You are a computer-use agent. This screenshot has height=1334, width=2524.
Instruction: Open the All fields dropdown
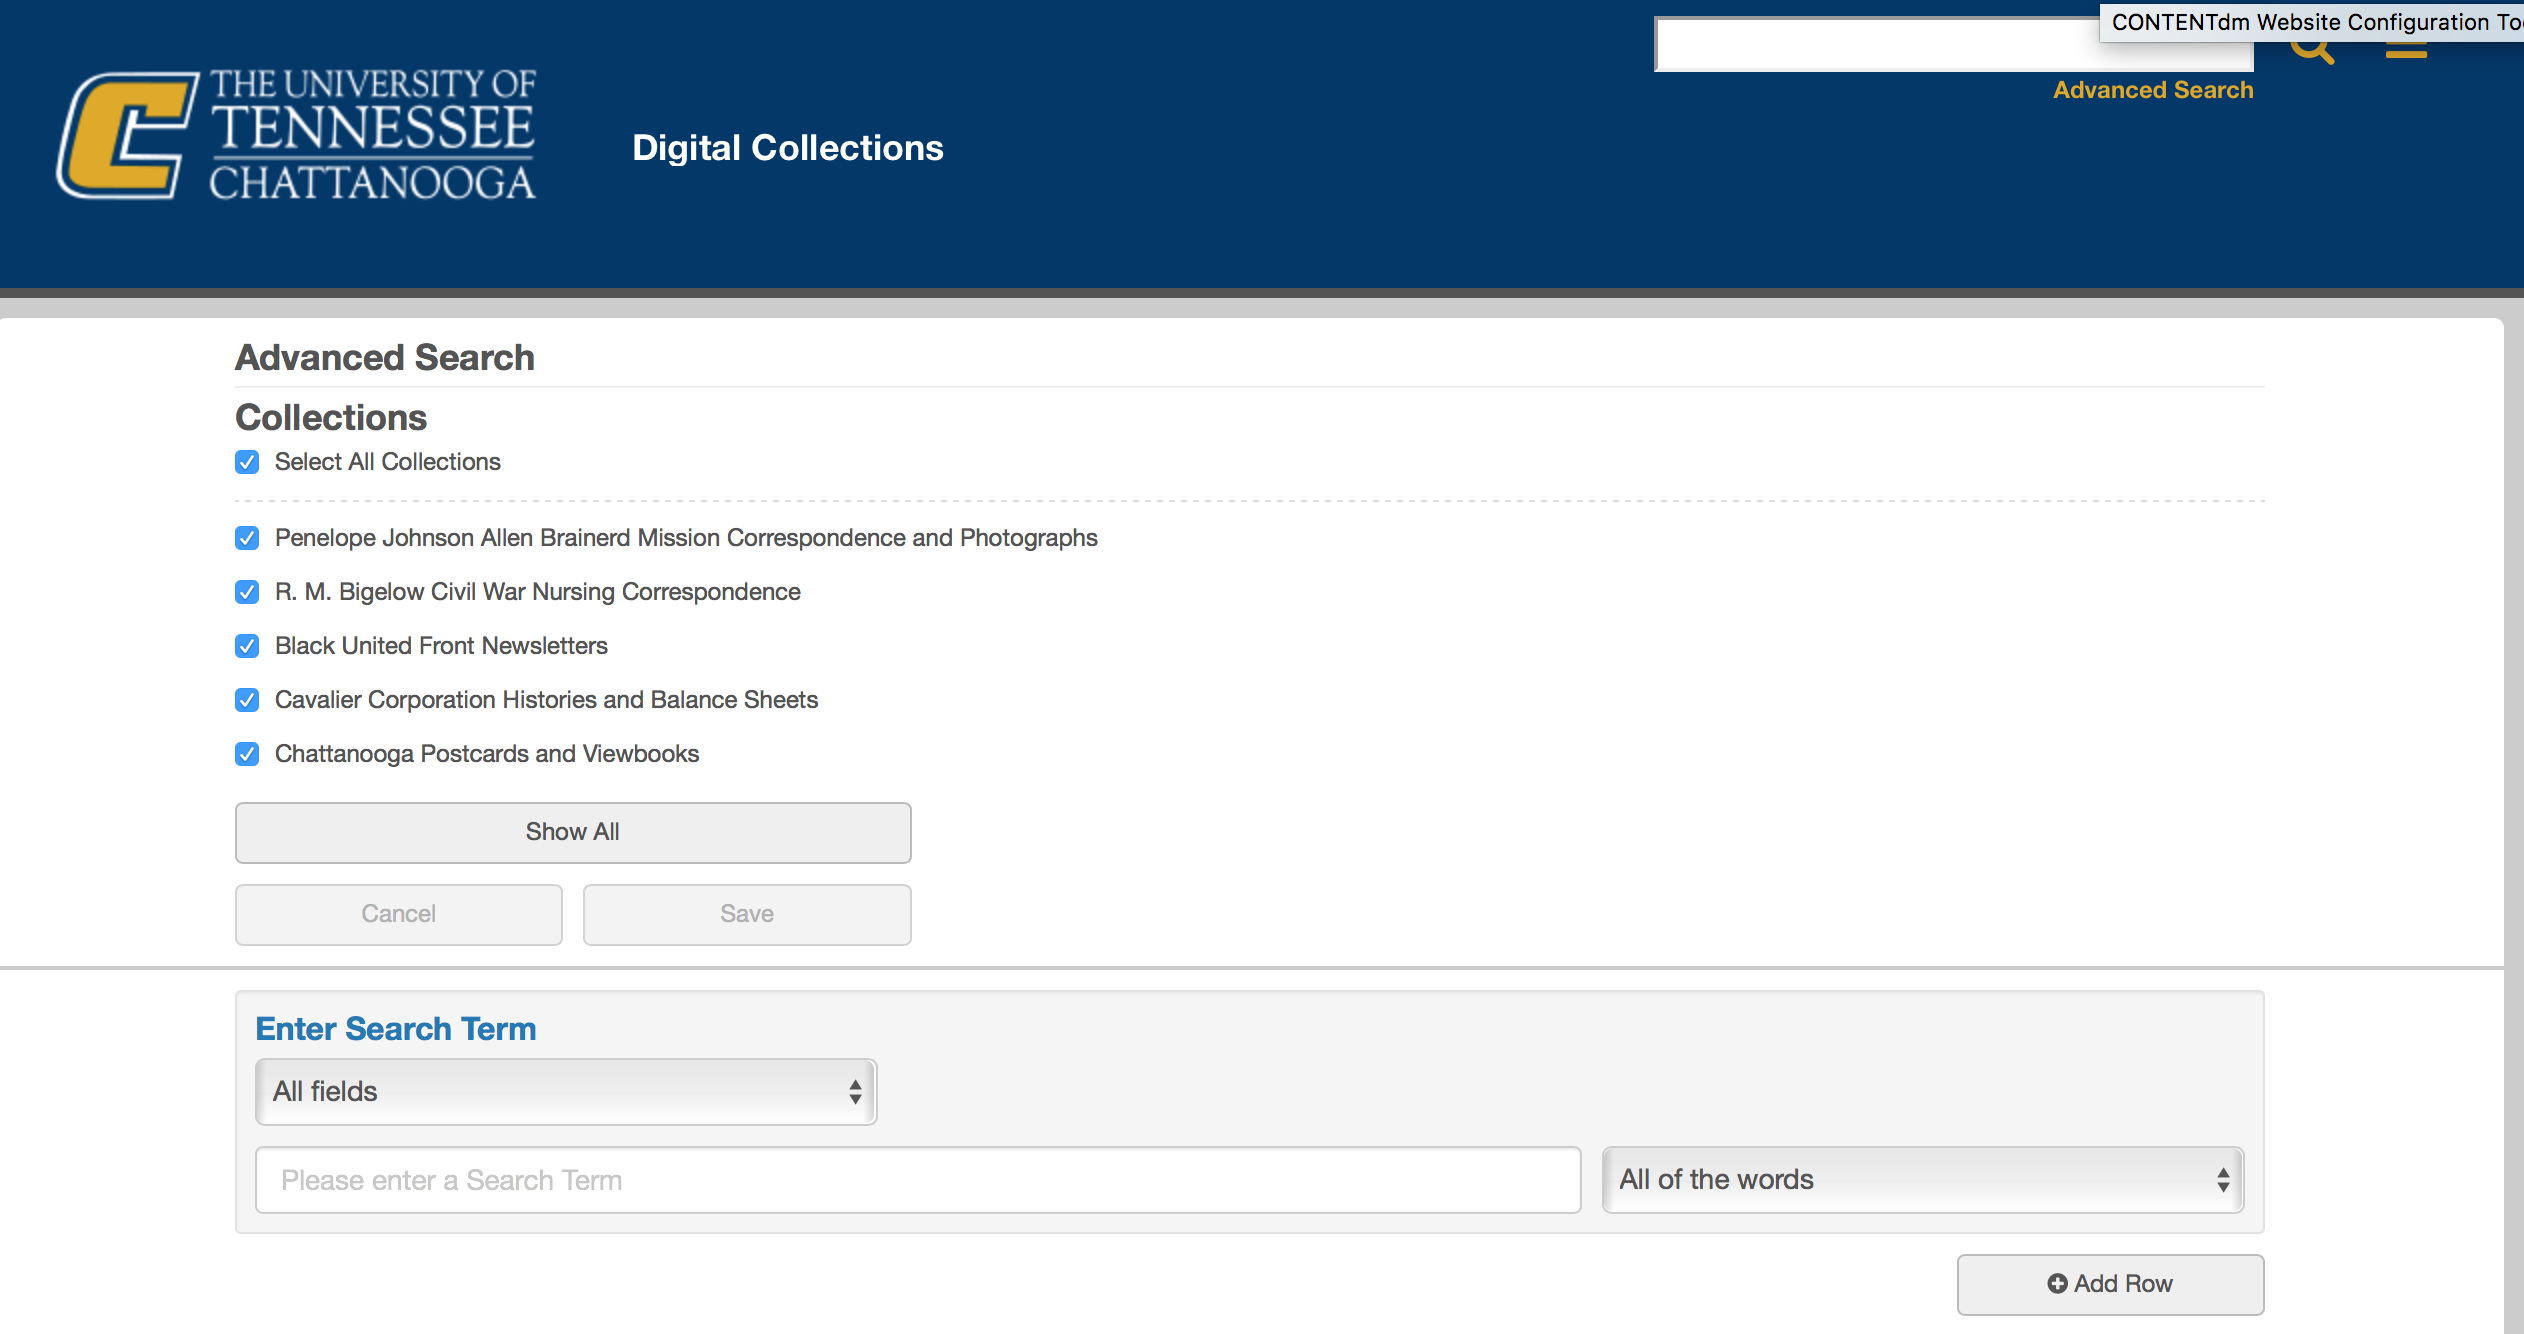[565, 1091]
